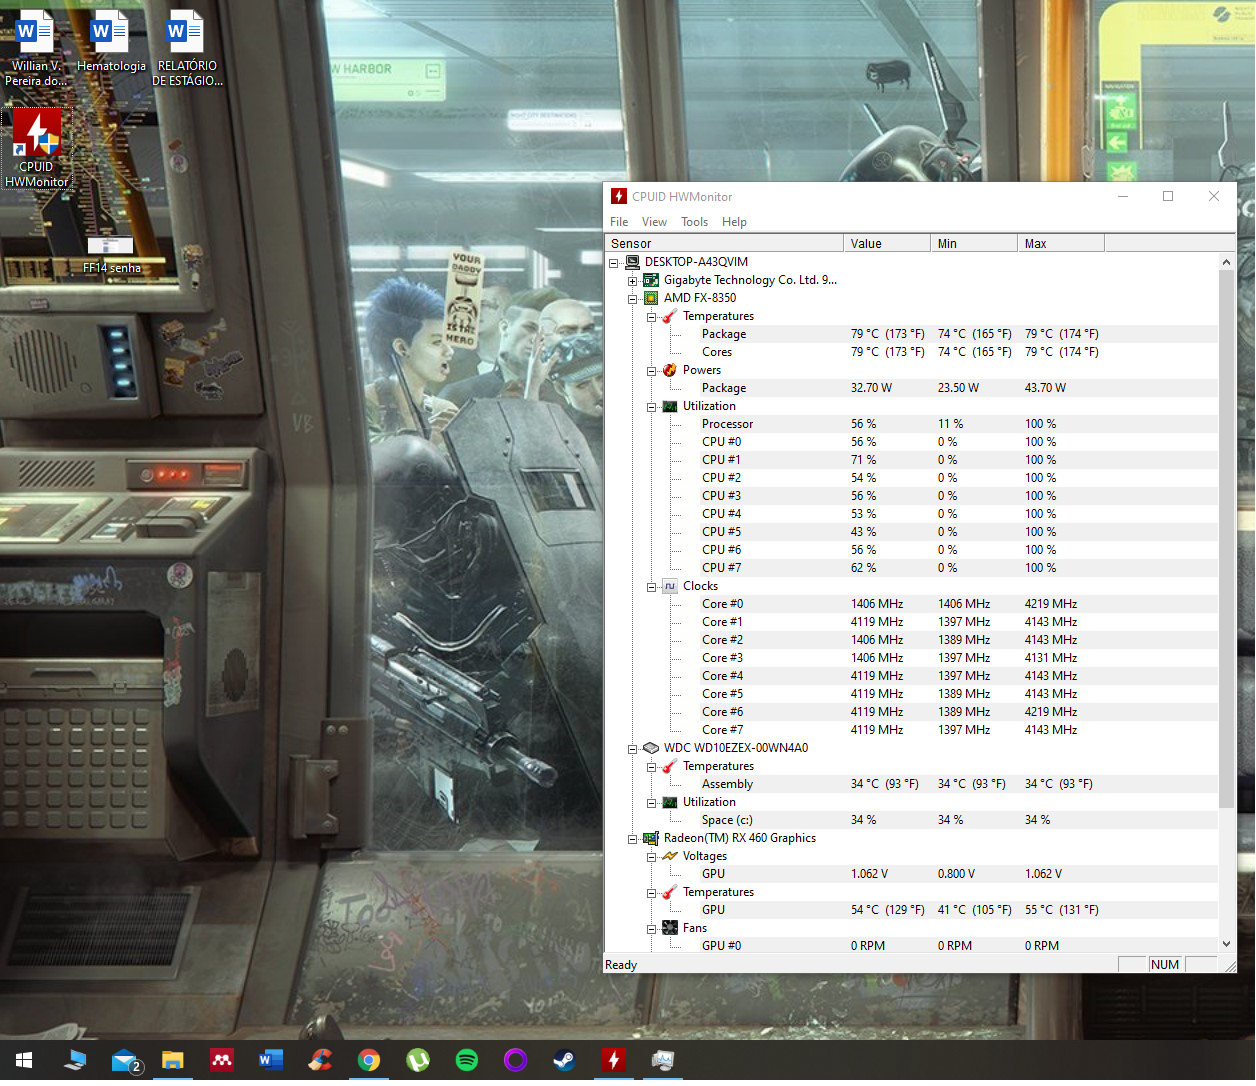The image size is (1256, 1086).
Task: Click the CPU Utilization chip icon
Action: 670,406
